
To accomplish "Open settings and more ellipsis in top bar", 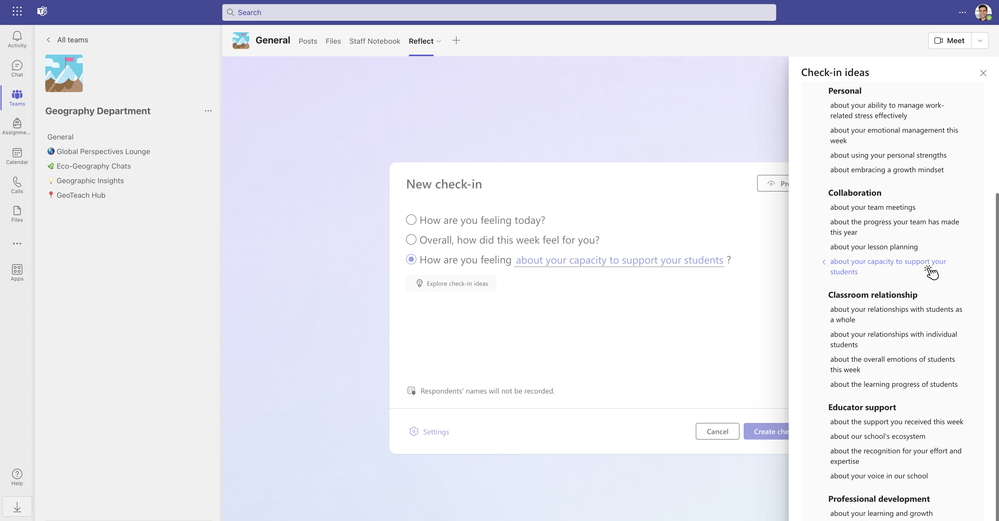I will coord(962,12).
